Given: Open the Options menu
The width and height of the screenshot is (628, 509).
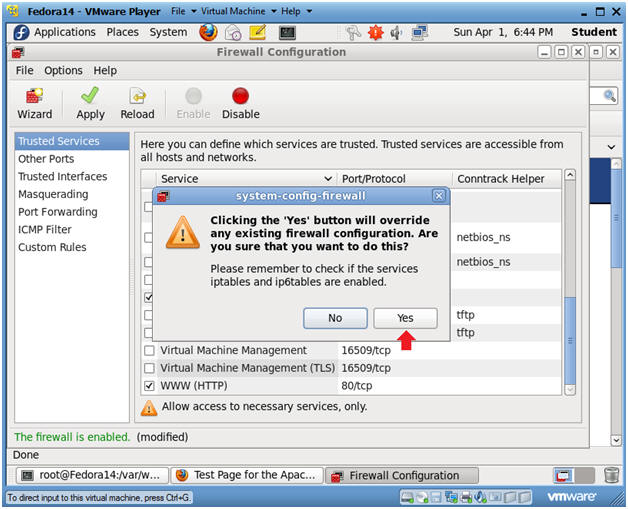Looking at the screenshot, I should pos(63,70).
